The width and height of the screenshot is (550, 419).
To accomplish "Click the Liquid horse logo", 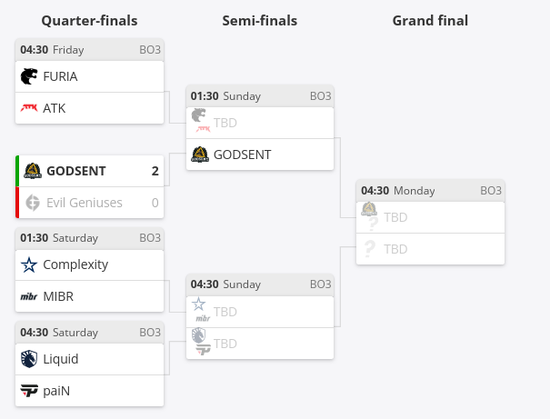I will (x=29, y=359).
